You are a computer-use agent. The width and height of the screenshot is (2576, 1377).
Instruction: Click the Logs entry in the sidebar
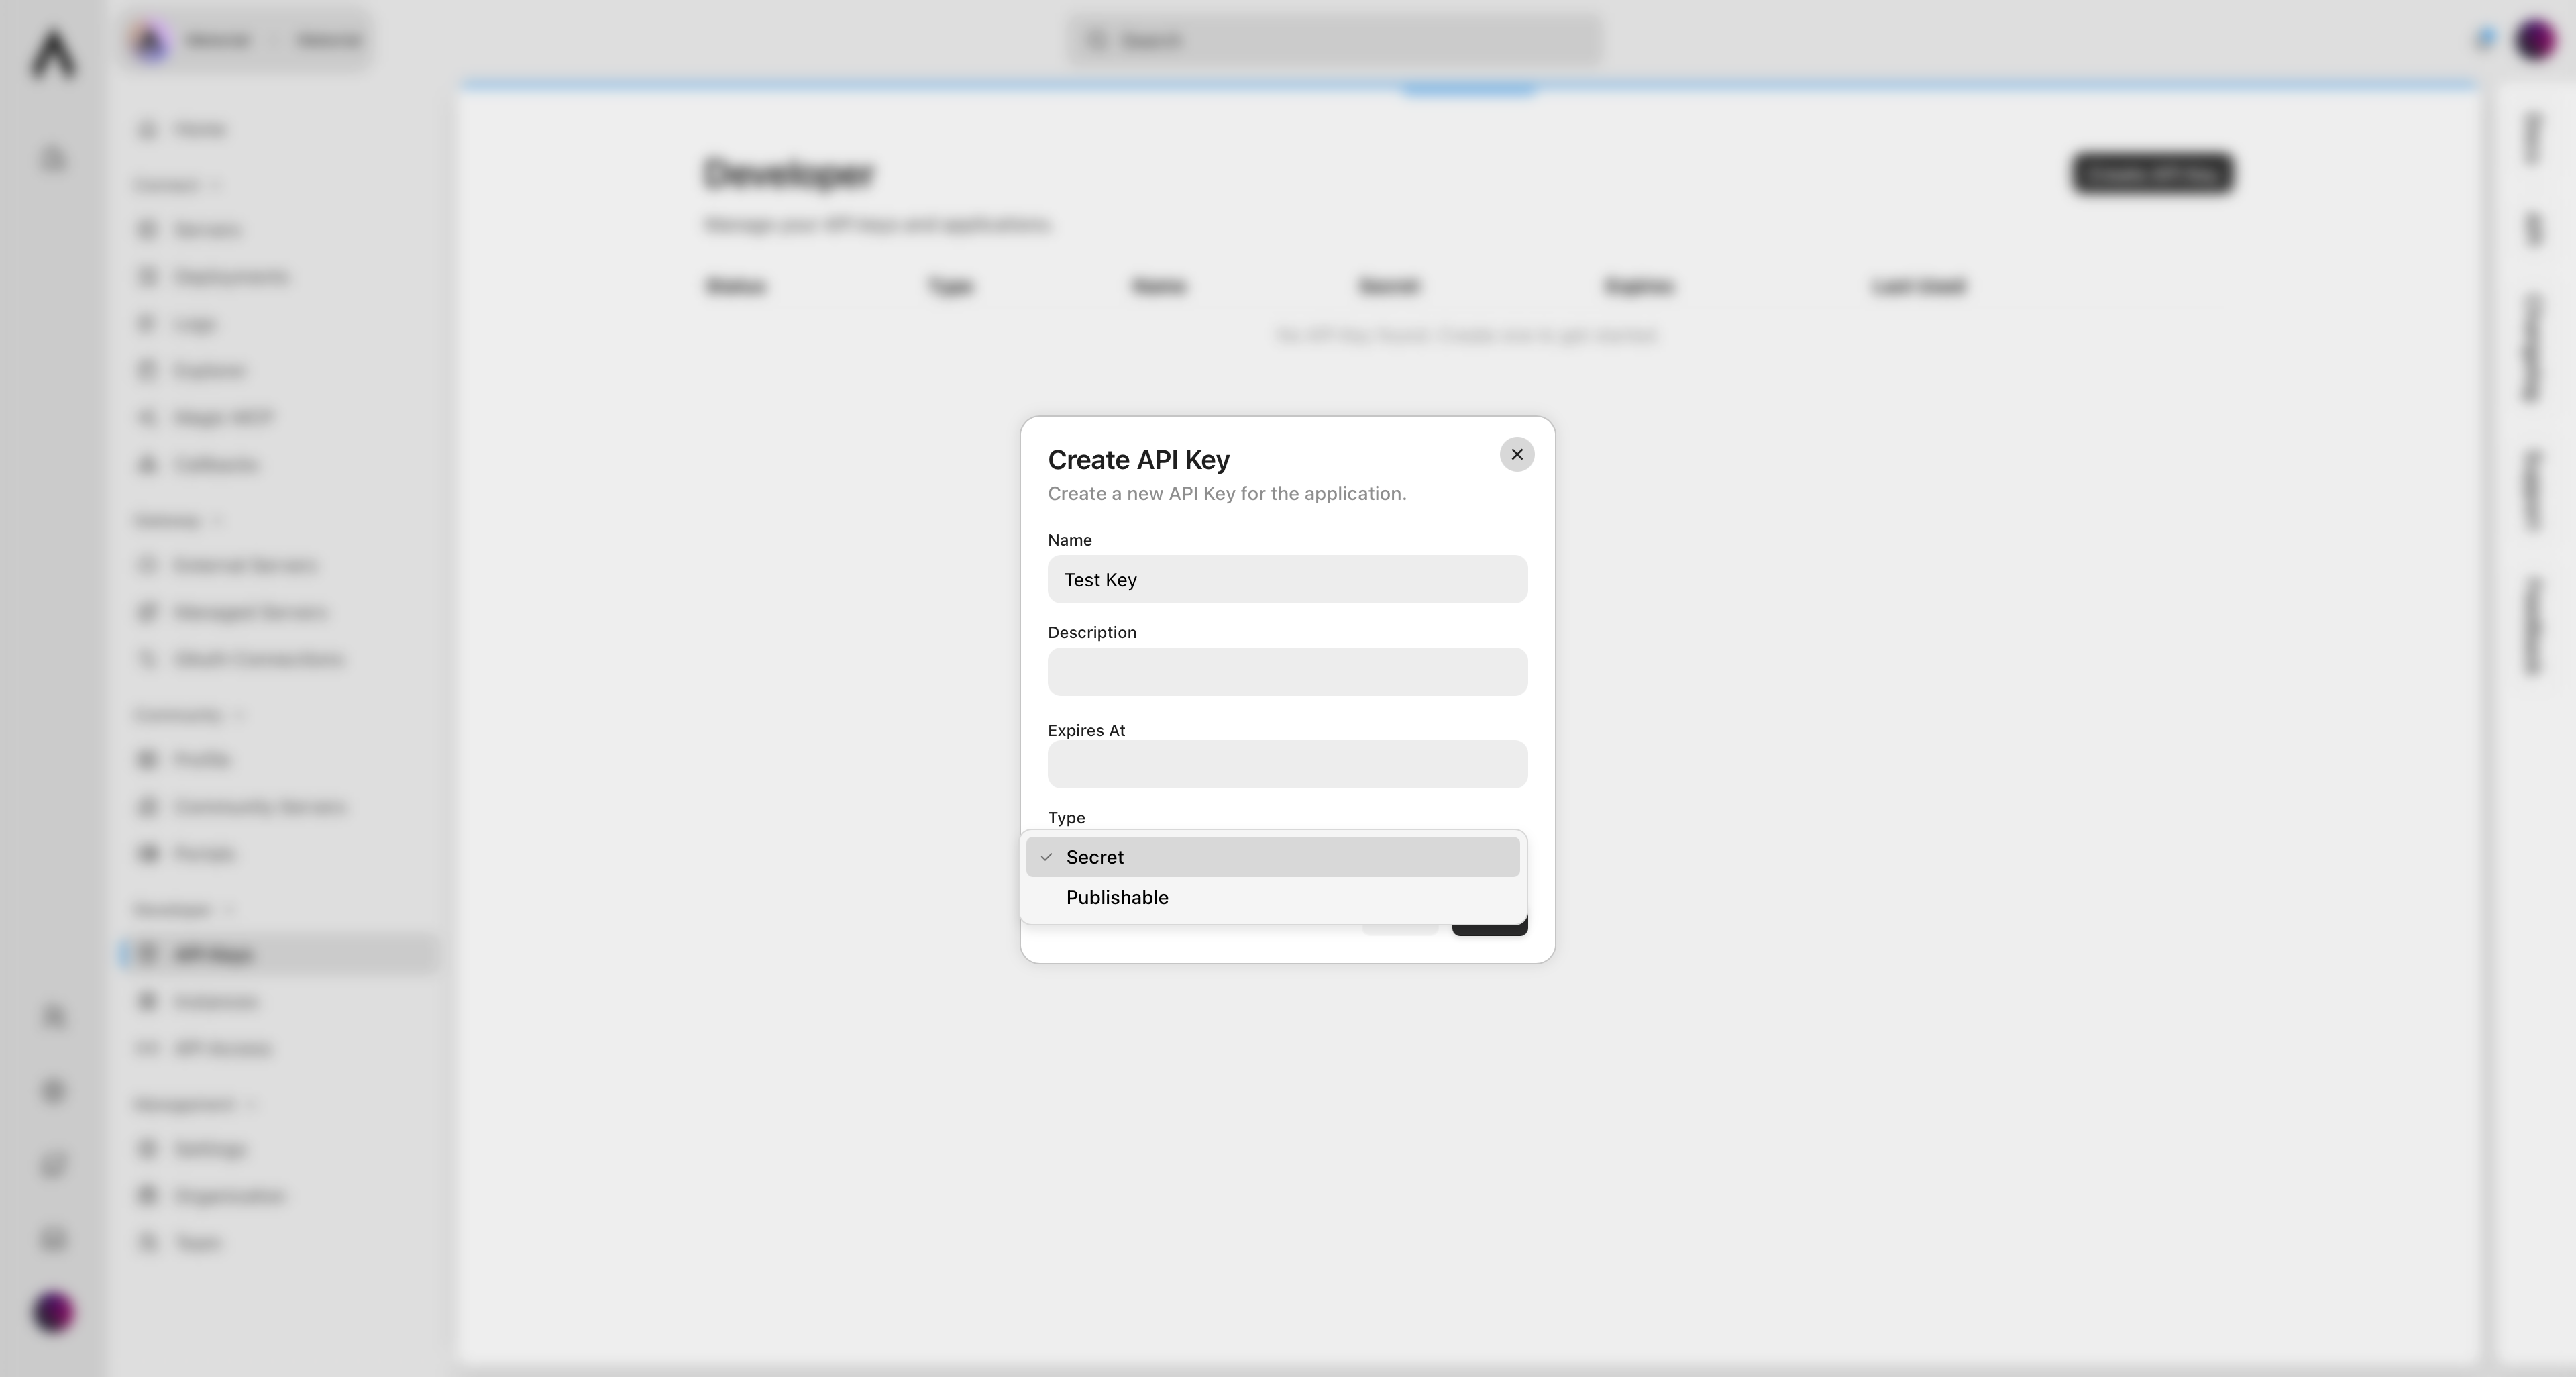[196, 323]
